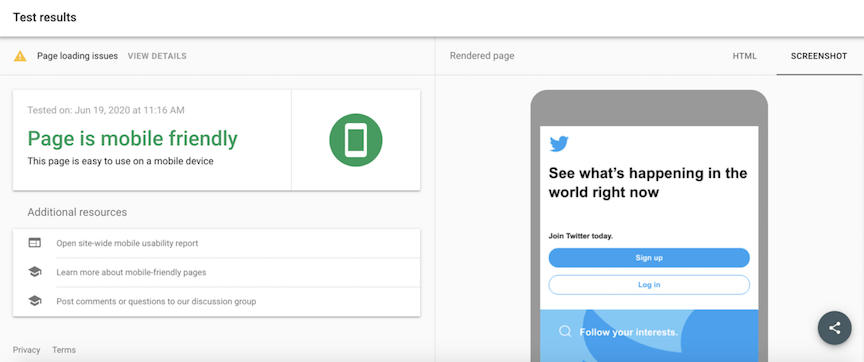This screenshot has height=362, width=864.
Task: Click 'Join Twitter today.' text in preview
Action: pos(581,236)
